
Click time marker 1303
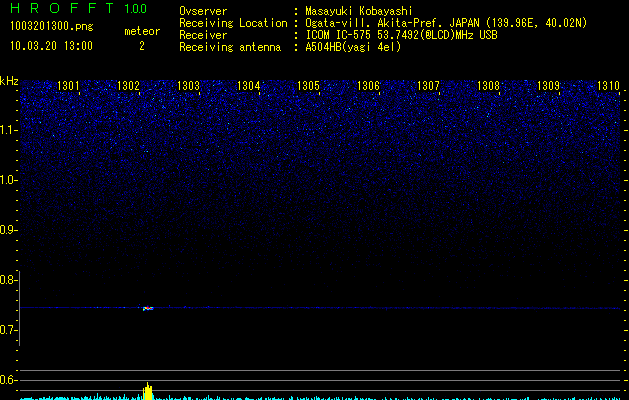[x=188, y=86]
